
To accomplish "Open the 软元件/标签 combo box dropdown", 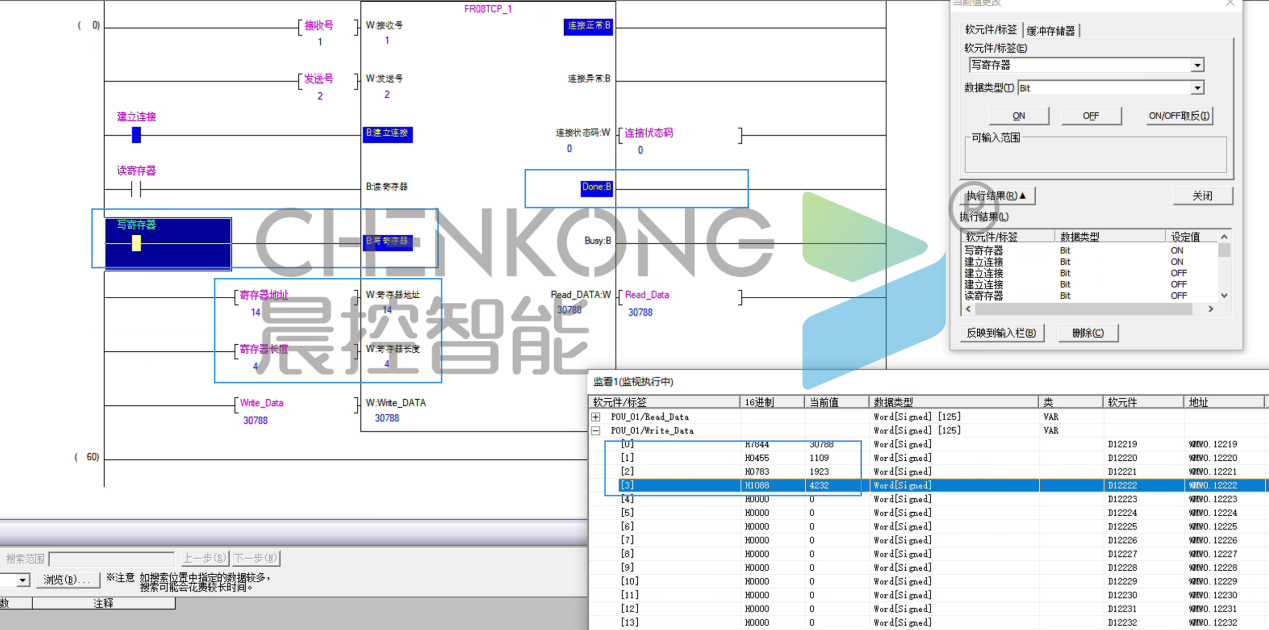I will pos(1197,66).
